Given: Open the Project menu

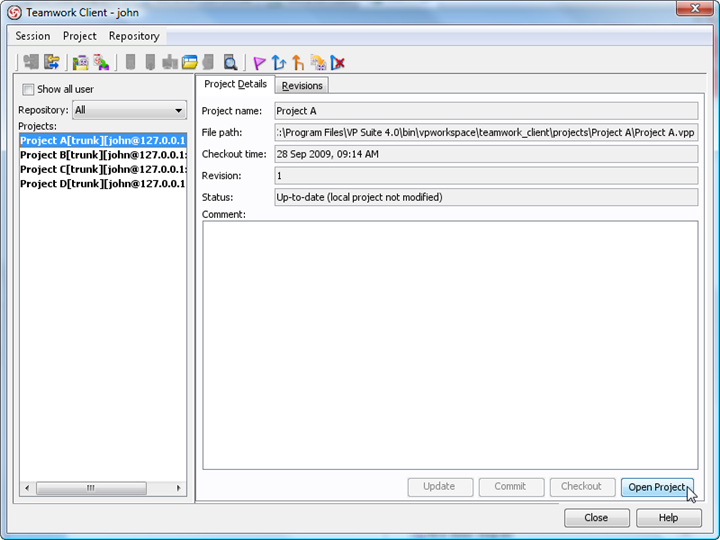Looking at the screenshot, I should coord(79,36).
